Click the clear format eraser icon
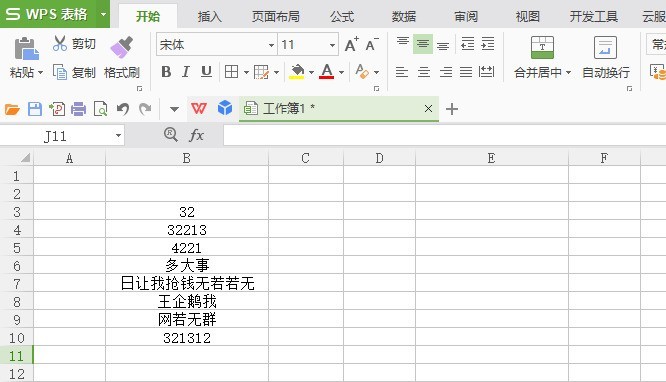 (362, 72)
